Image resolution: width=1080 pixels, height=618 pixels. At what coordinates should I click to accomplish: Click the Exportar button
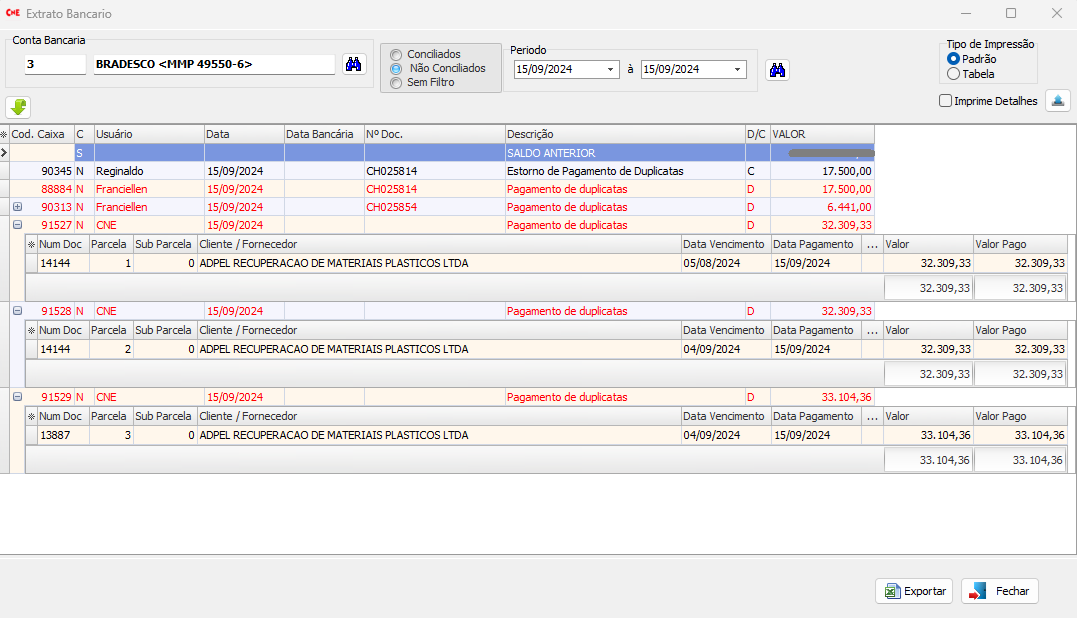click(914, 591)
